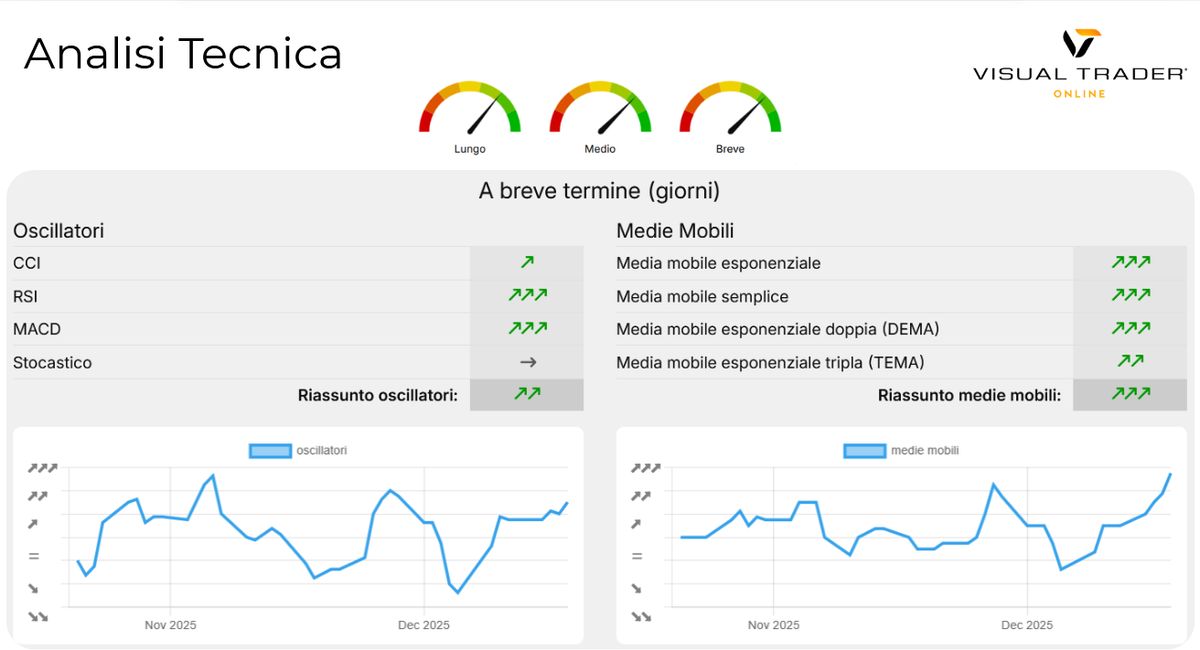The image size is (1200, 650).
Task: Expand the A breve termine section
Action: coord(600,190)
